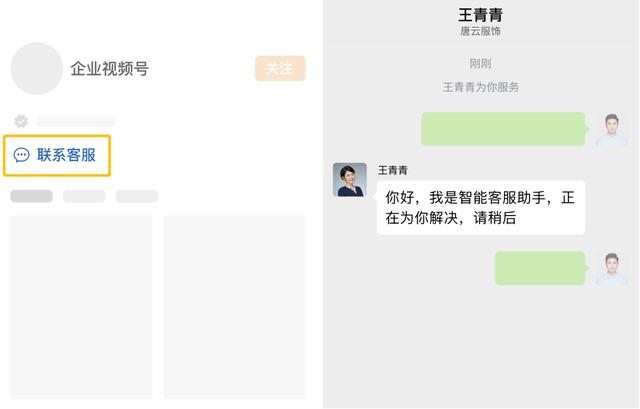Click the 企业视频号 account name
Viewport: 640px width, 409px height.
coord(109,69)
